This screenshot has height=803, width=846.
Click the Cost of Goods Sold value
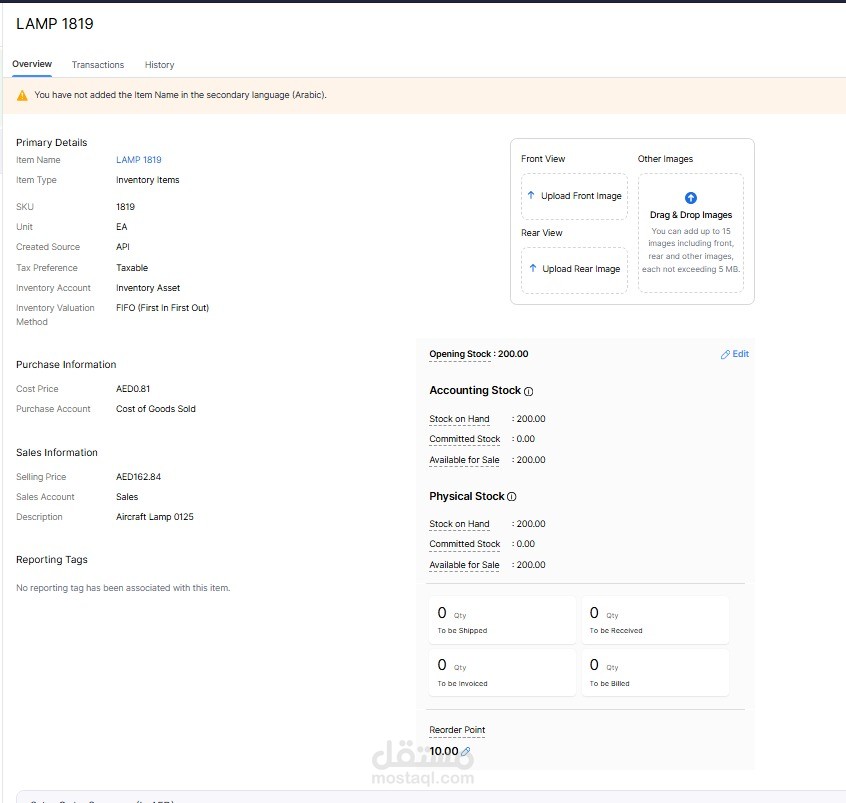coord(155,409)
